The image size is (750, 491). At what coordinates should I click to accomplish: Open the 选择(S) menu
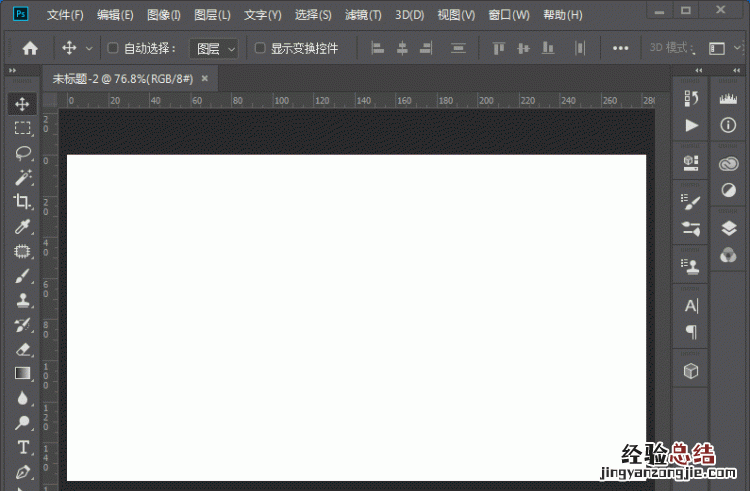(313, 15)
